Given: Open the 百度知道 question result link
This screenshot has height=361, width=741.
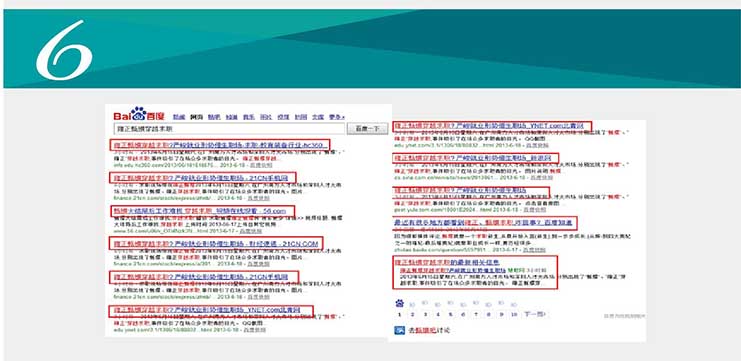Looking at the screenshot, I should tap(485, 222).
